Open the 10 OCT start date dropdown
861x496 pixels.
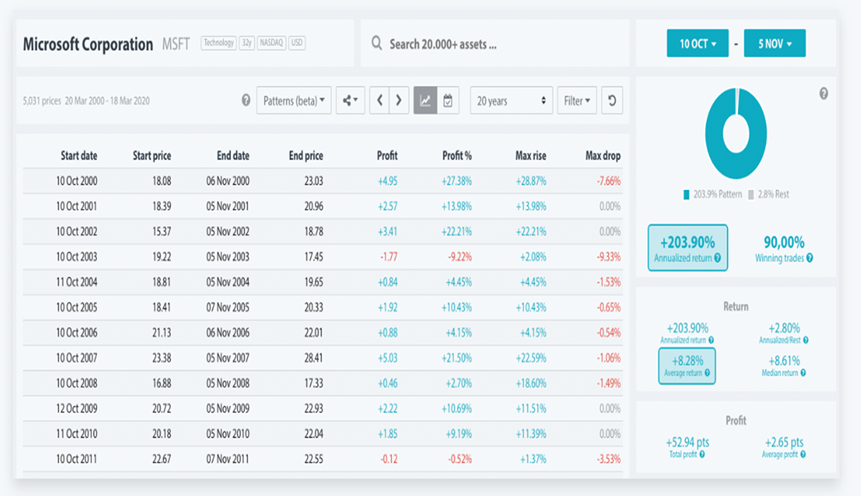(697, 43)
